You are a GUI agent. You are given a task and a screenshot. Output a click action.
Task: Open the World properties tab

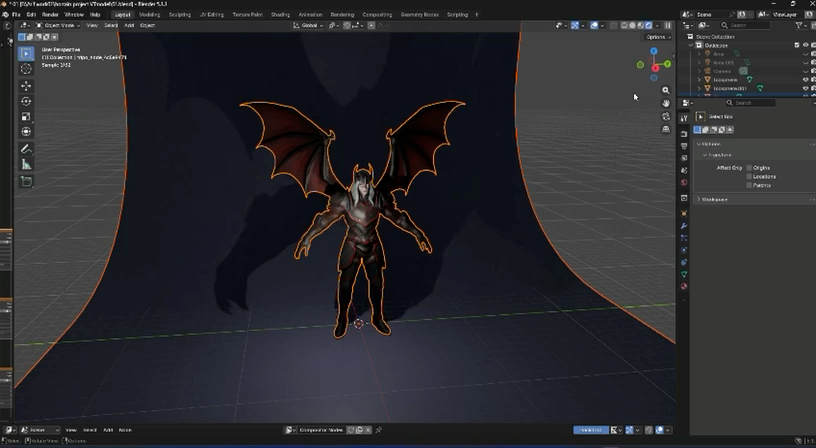(x=684, y=182)
